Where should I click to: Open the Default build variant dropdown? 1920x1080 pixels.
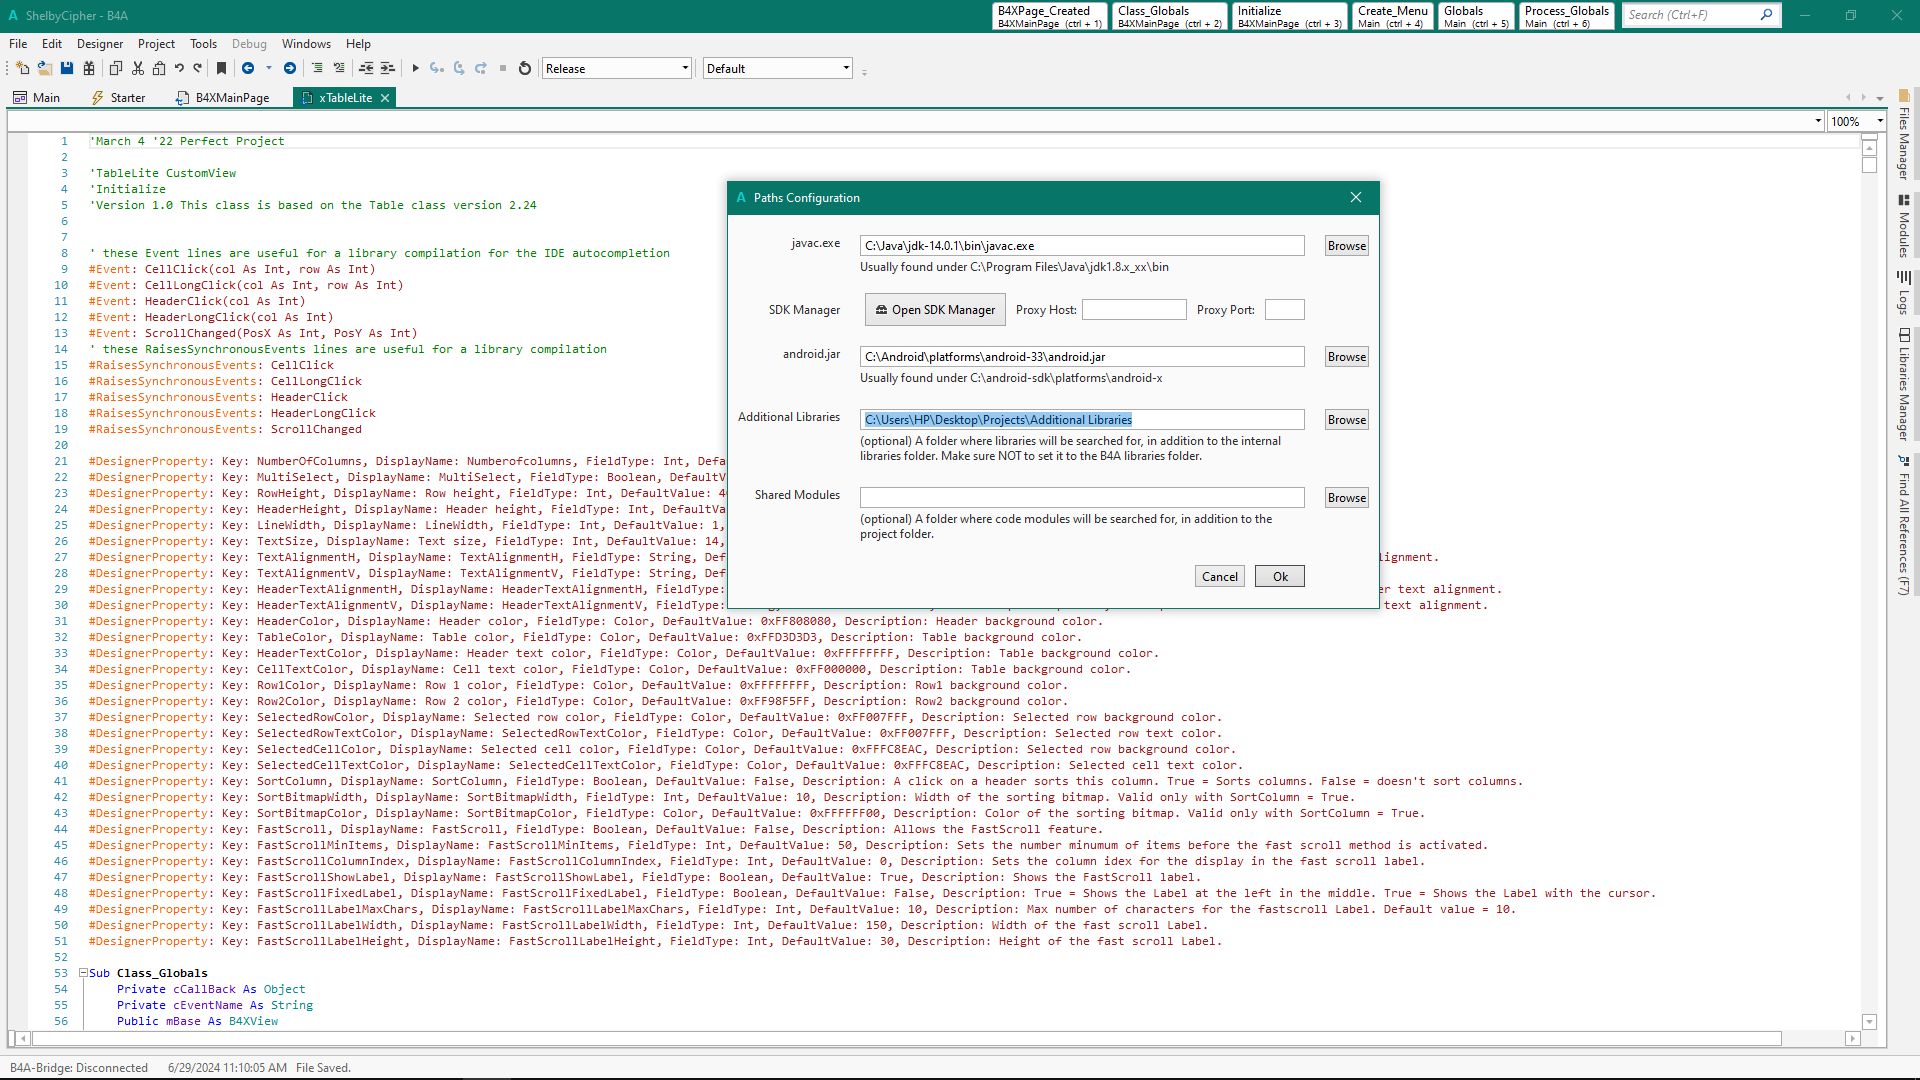pos(846,69)
